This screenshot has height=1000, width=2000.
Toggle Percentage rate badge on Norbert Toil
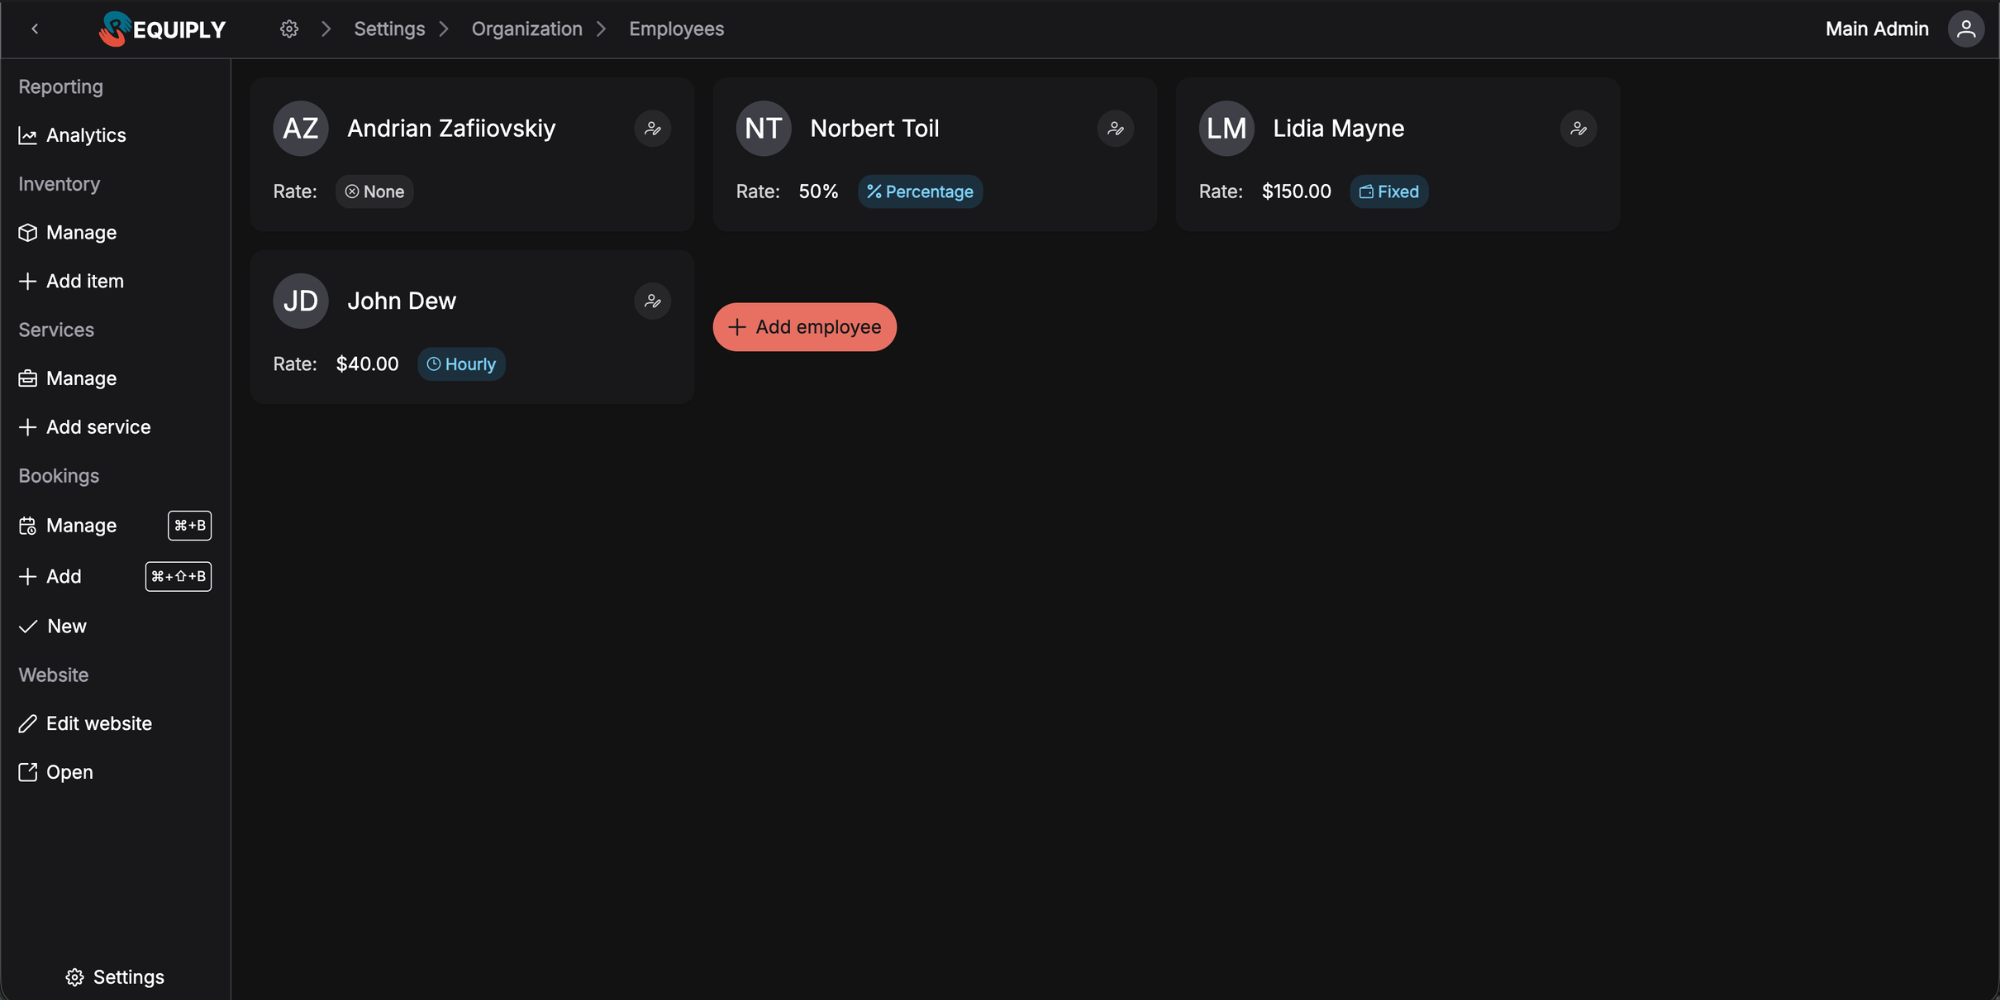click(920, 191)
